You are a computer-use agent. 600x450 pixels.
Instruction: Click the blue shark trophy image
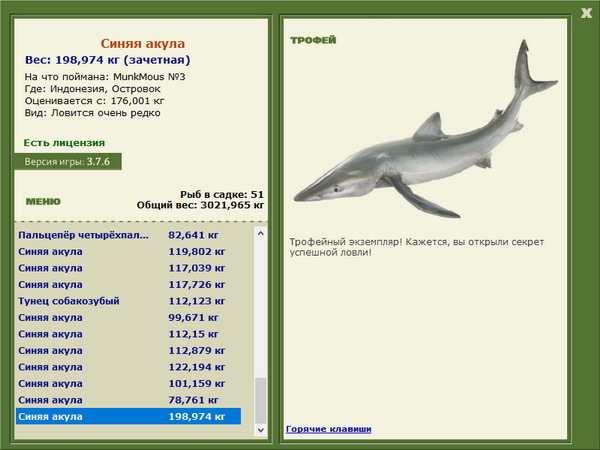pyautogui.click(x=426, y=129)
